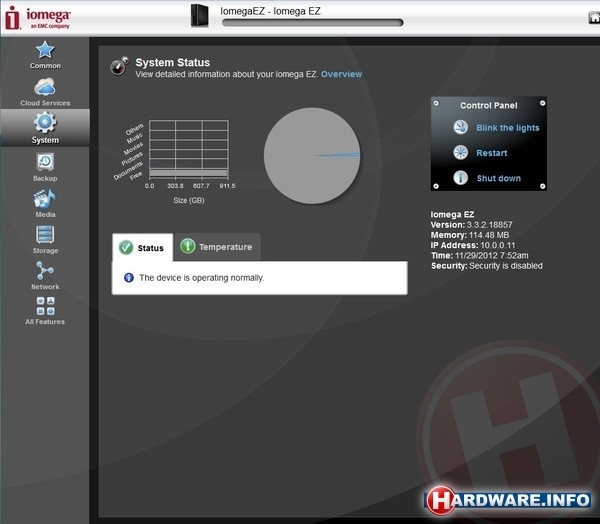Open the Media section icon
600x524 pixels.
[x=45, y=199]
